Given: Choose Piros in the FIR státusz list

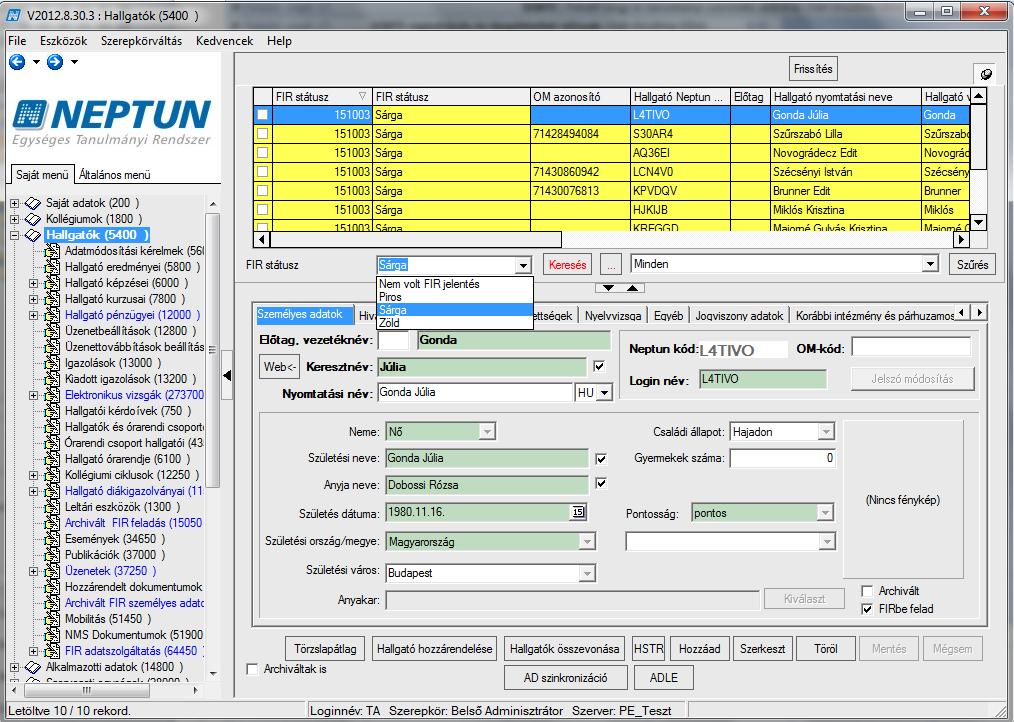Looking at the screenshot, I should (x=455, y=297).
